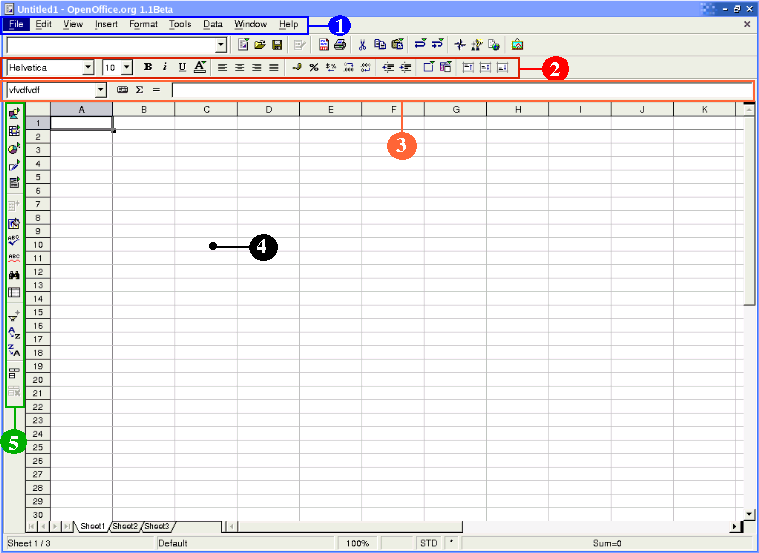Expand the cell name box dropdown
Viewport: 759px width, 553px height.
point(100,90)
